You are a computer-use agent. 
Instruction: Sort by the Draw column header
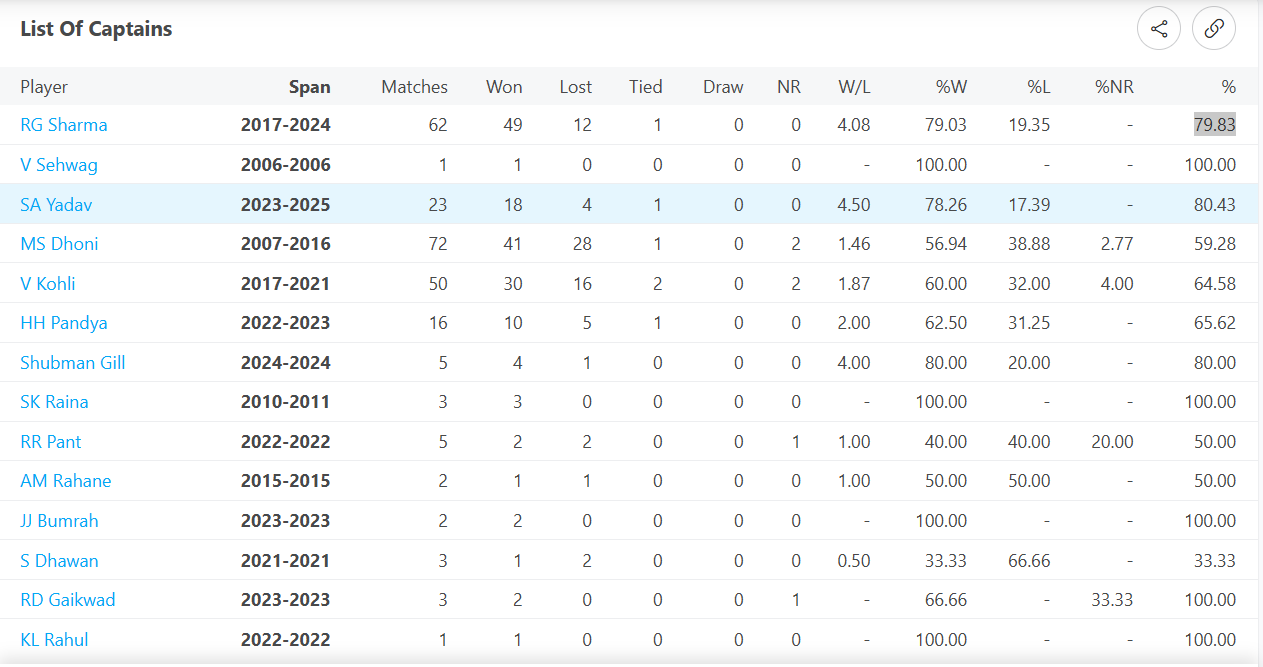[723, 87]
